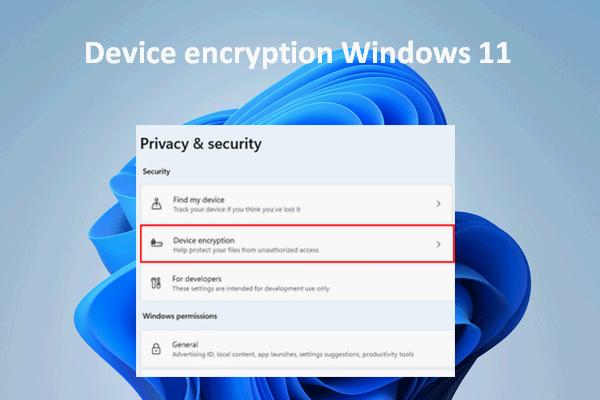600x400 pixels.
Task: Click the partially visible item below General
Action: point(298,373)
